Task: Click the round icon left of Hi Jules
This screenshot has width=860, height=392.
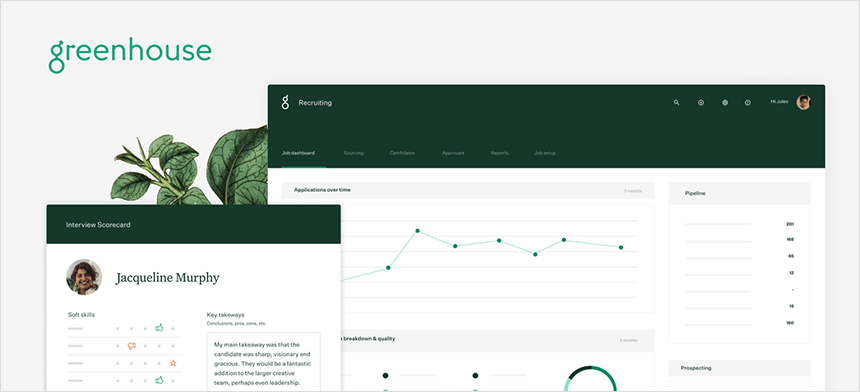Action: [x=748, y=103]
